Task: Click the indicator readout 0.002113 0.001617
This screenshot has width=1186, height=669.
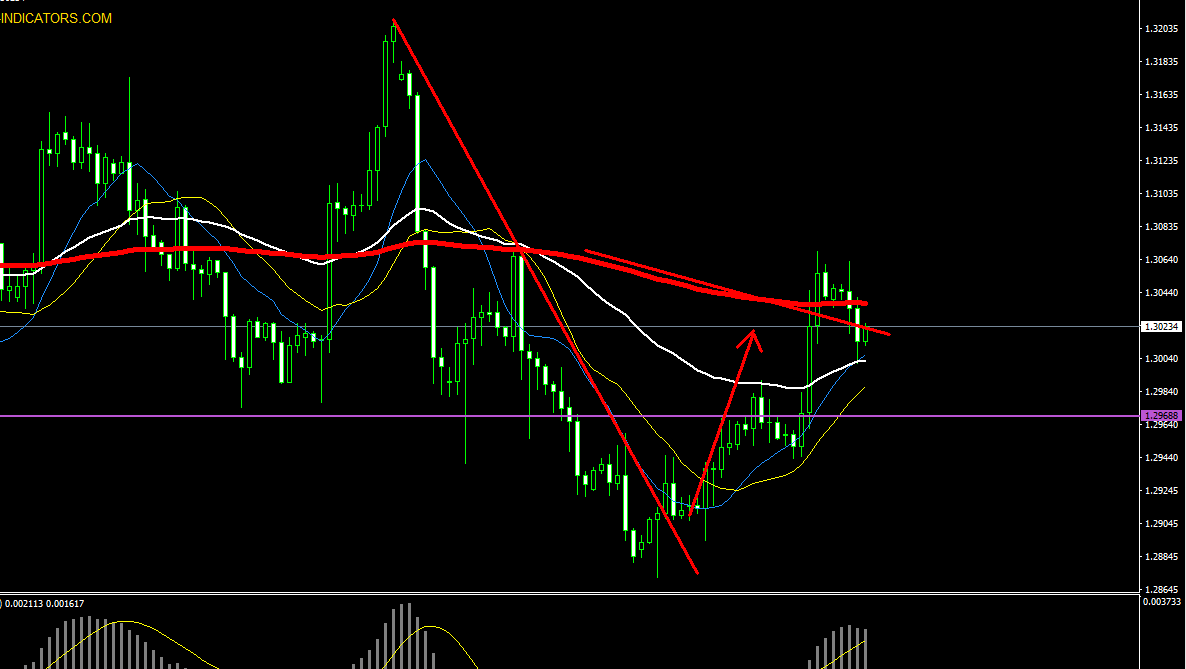Action: point(46,603)
